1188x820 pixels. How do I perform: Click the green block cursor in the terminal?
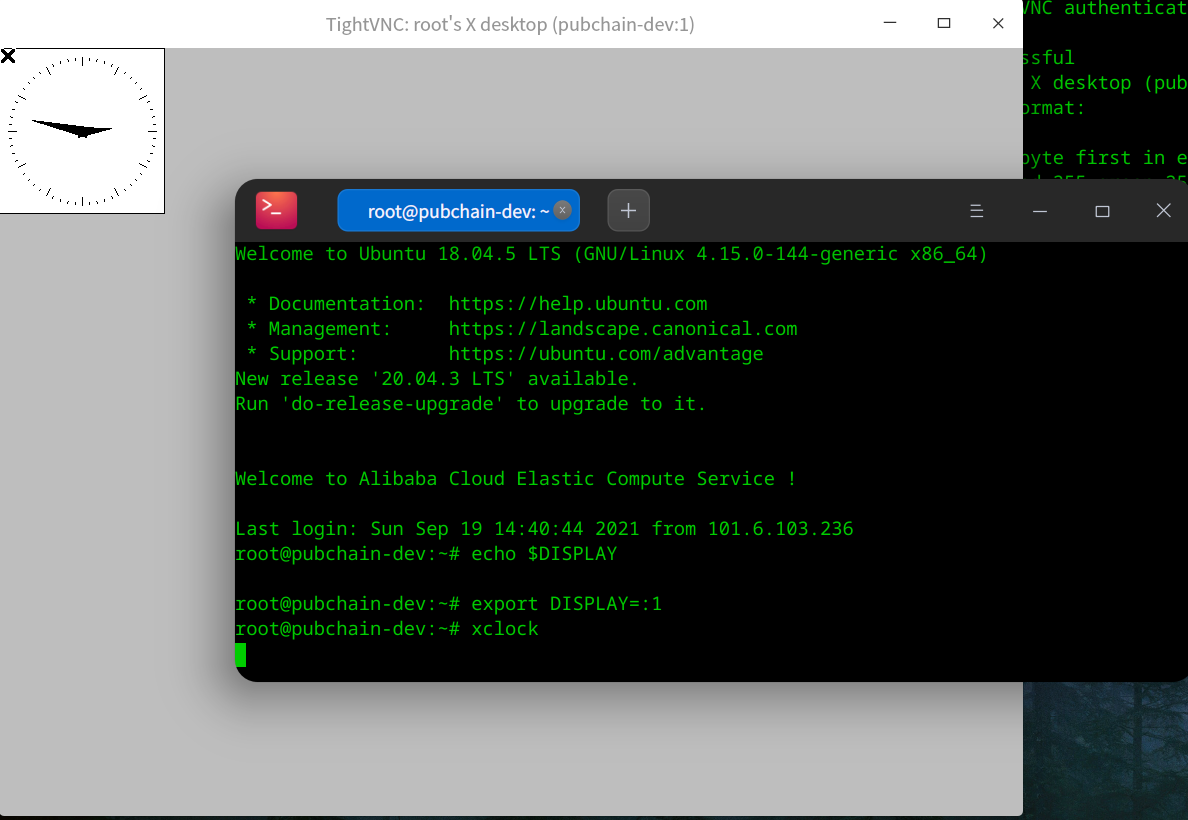pyautogui.click(x=240, y=655)
